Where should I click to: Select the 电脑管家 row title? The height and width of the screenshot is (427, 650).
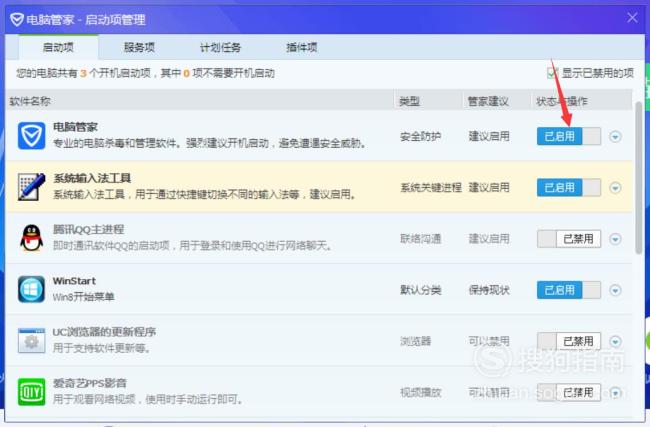(75, 127)
